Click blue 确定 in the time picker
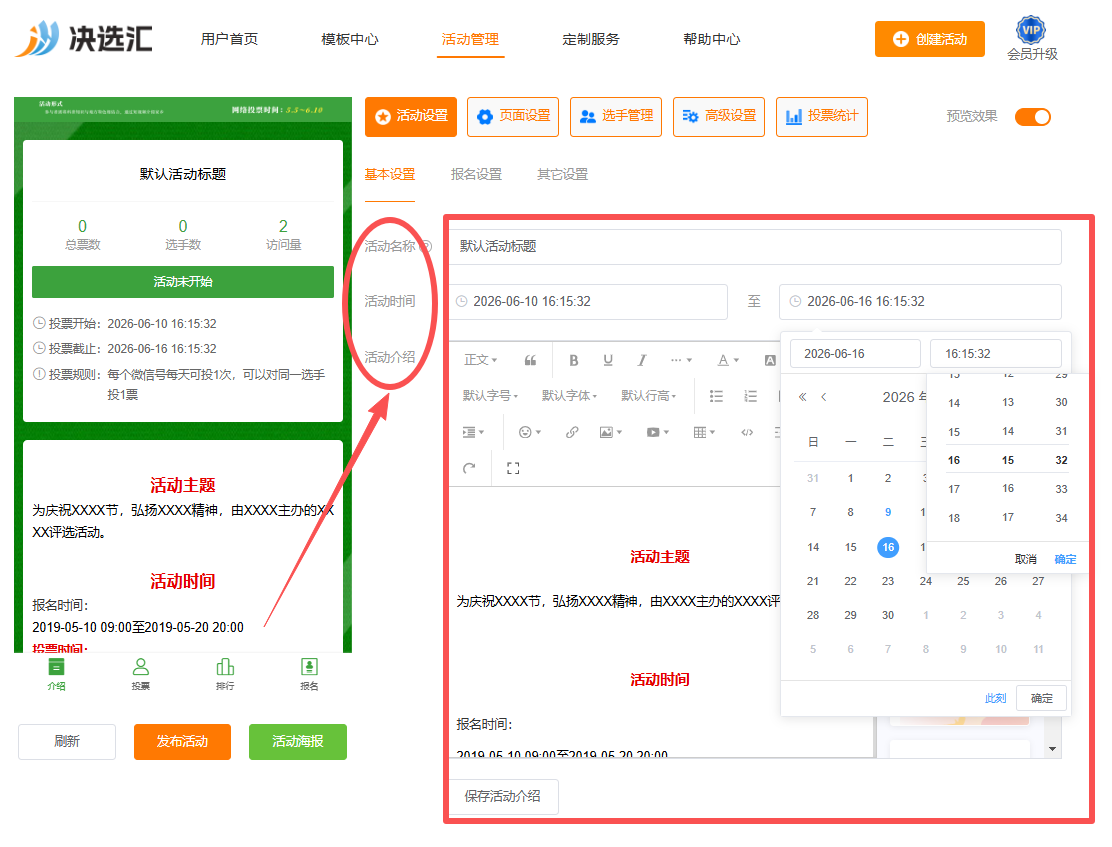 click(1065, 559)
